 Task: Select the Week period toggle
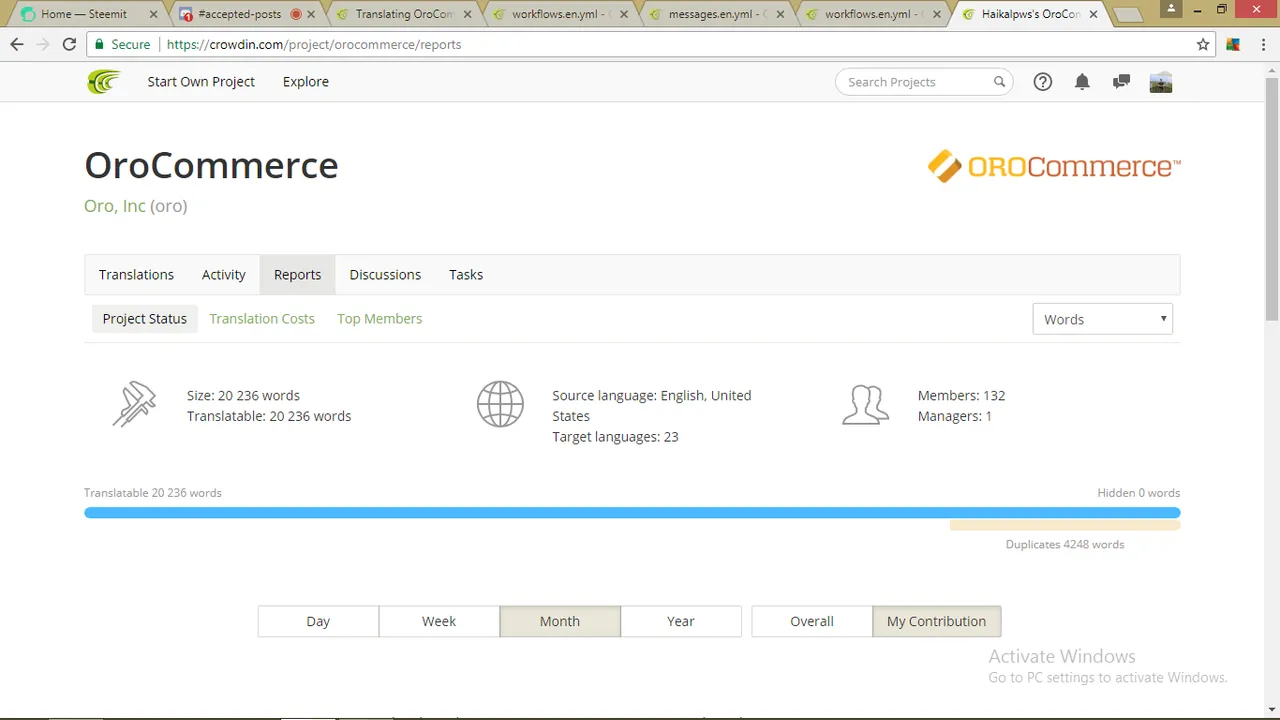click(439, 621)
